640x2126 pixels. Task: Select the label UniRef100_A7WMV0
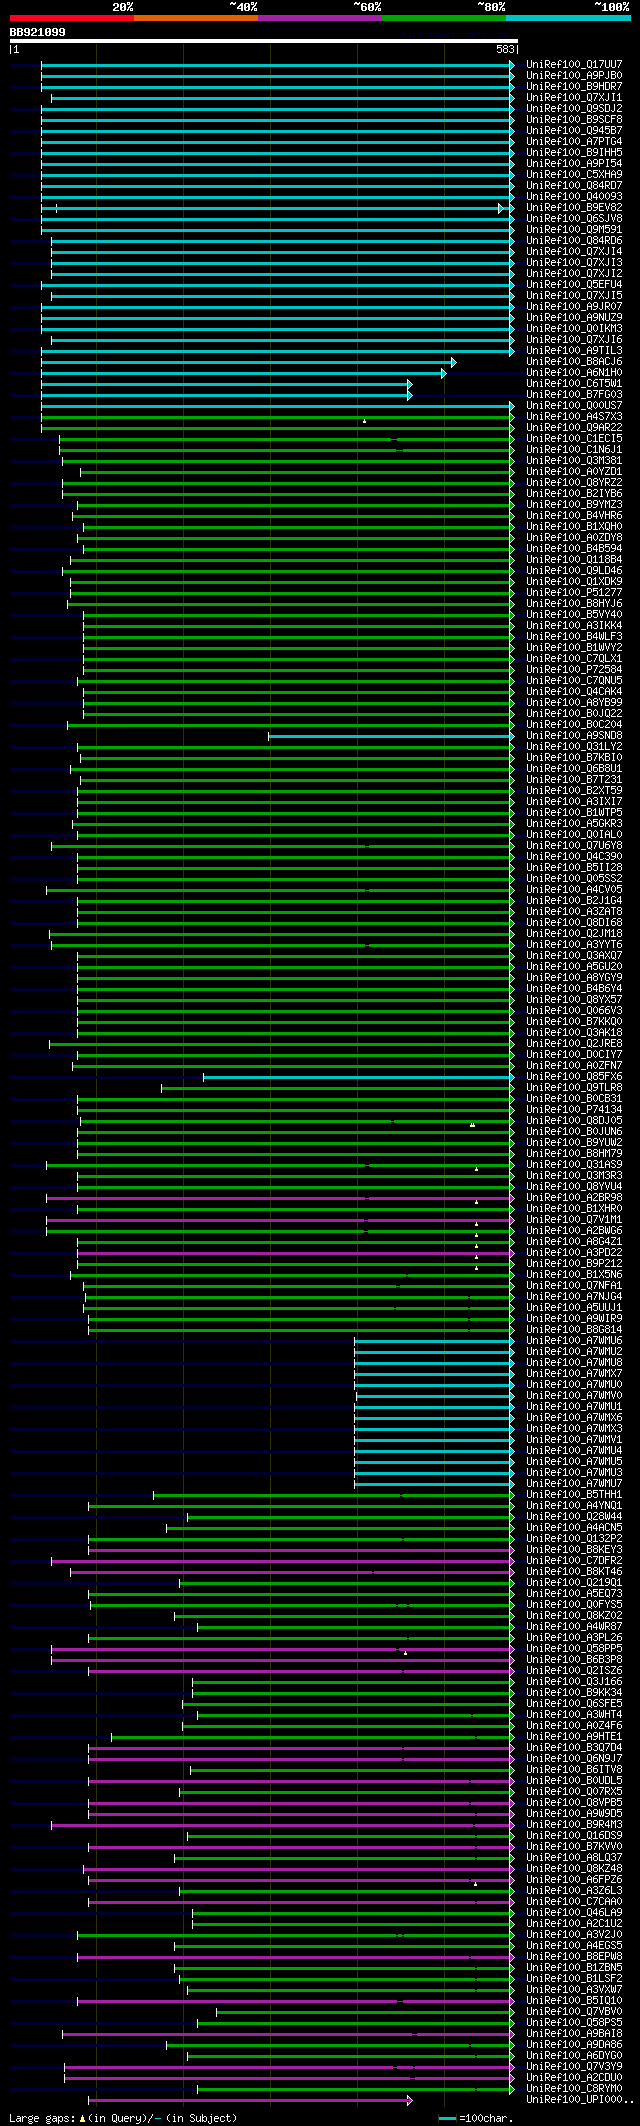(574, 1395)
